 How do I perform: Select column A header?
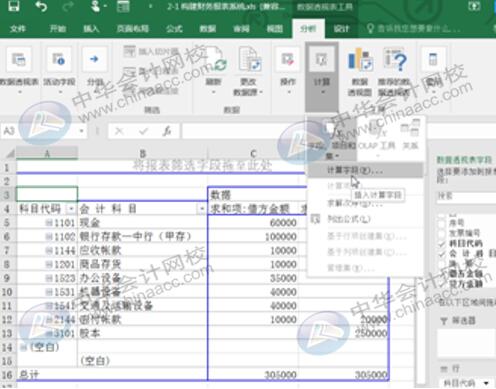tap(47, 154)
